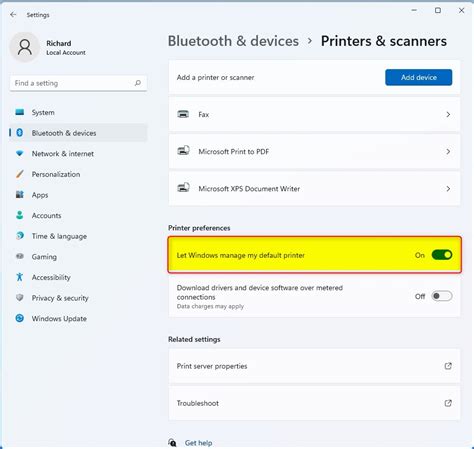Click the back arrow icon in Settings
The width and height of the screenshot is (474, 449).
click(13, 15)
